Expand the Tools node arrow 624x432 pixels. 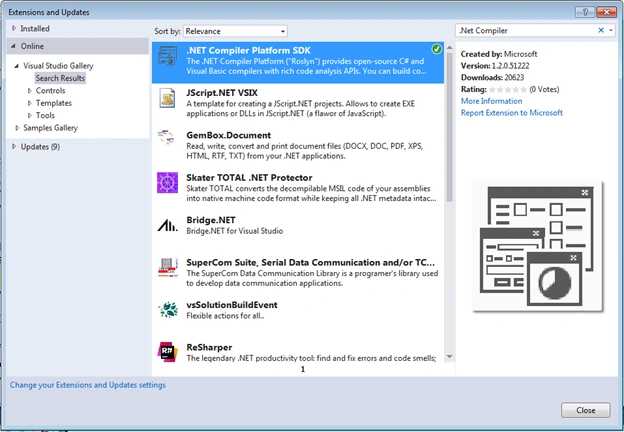click(x=29, y=115)
